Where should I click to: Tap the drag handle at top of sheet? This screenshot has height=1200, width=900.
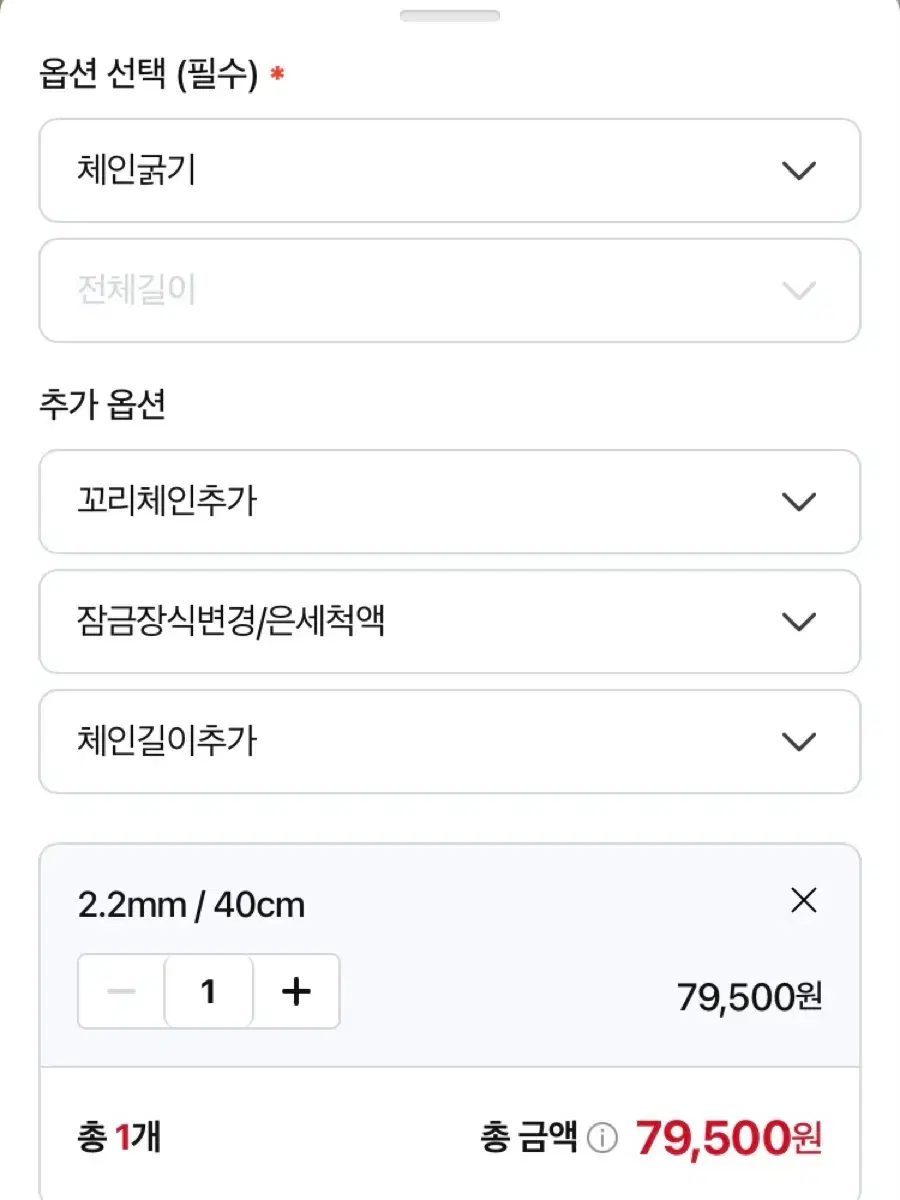449,16
